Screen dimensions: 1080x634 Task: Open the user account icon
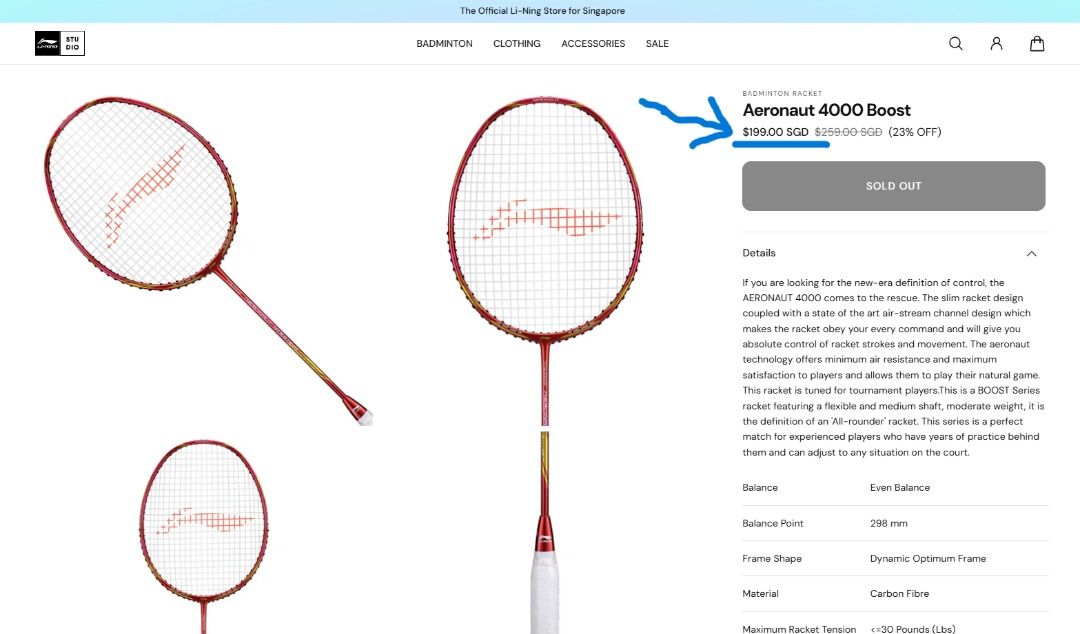coord(996,43)
